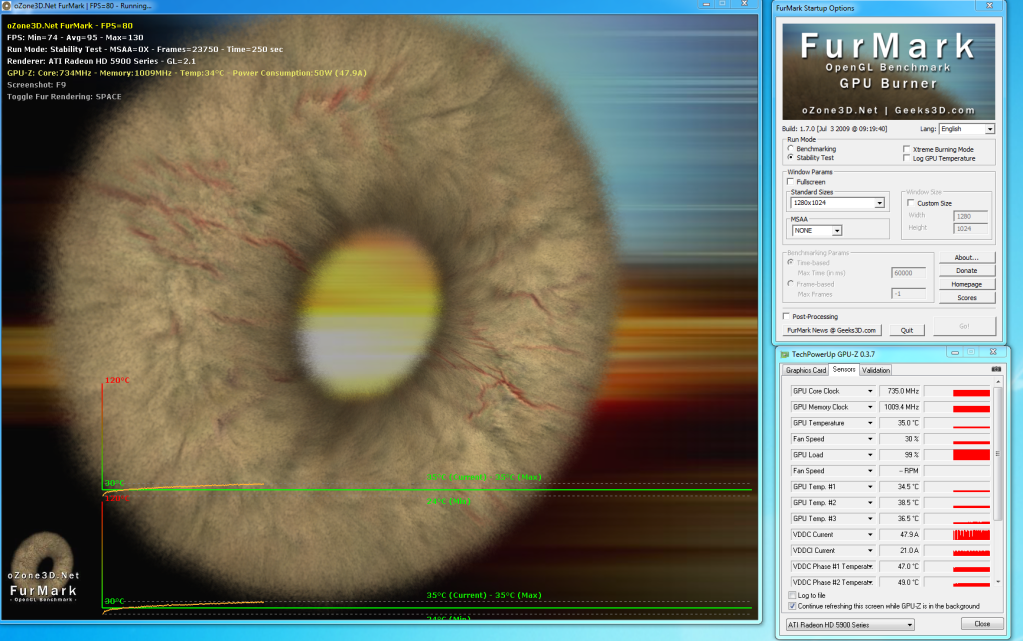1023x641 pixels.
Task: Minimize the FurMark rendering window
Action: [x=705, y=5]
